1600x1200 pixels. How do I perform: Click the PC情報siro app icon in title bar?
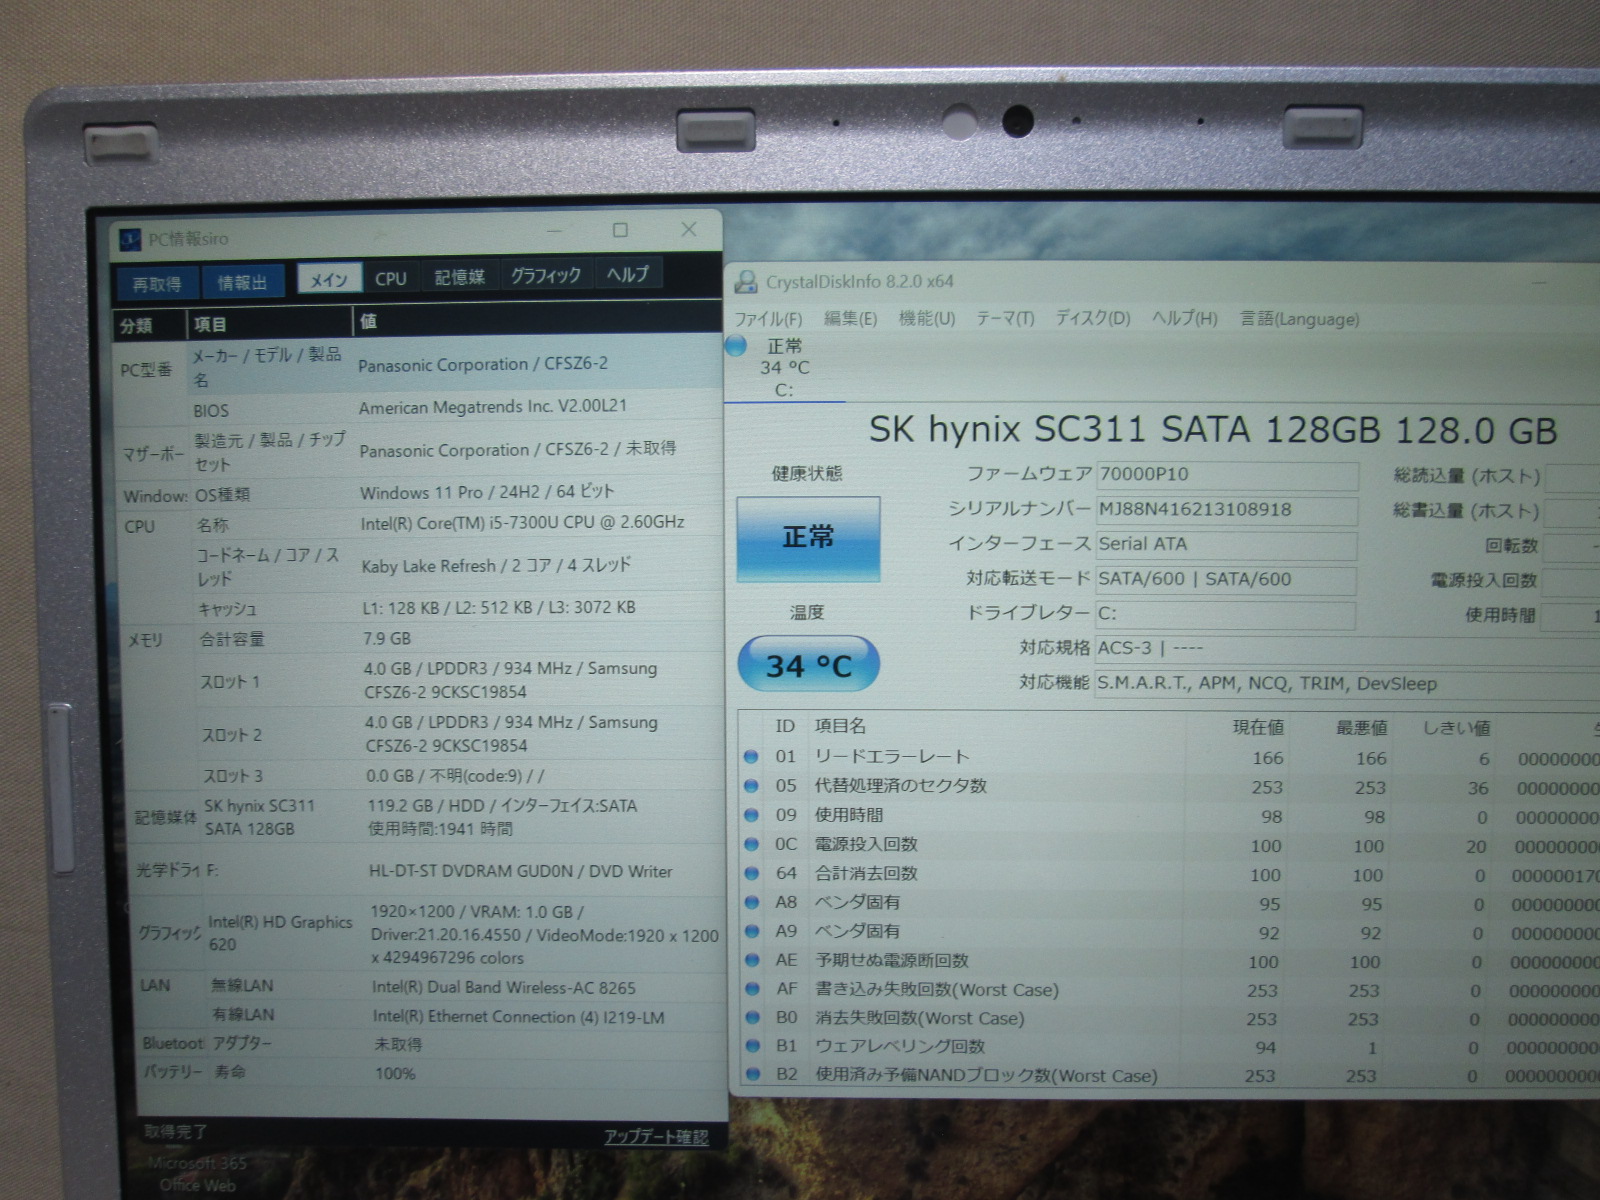[130, 239]
